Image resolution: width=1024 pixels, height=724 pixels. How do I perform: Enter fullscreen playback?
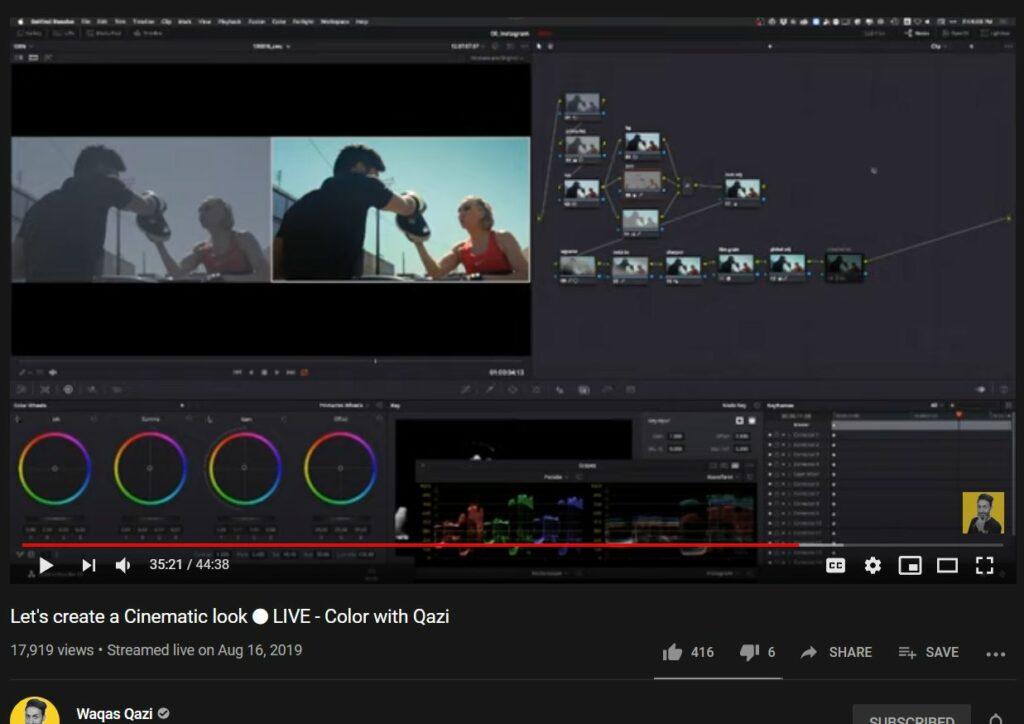point(984,566)
